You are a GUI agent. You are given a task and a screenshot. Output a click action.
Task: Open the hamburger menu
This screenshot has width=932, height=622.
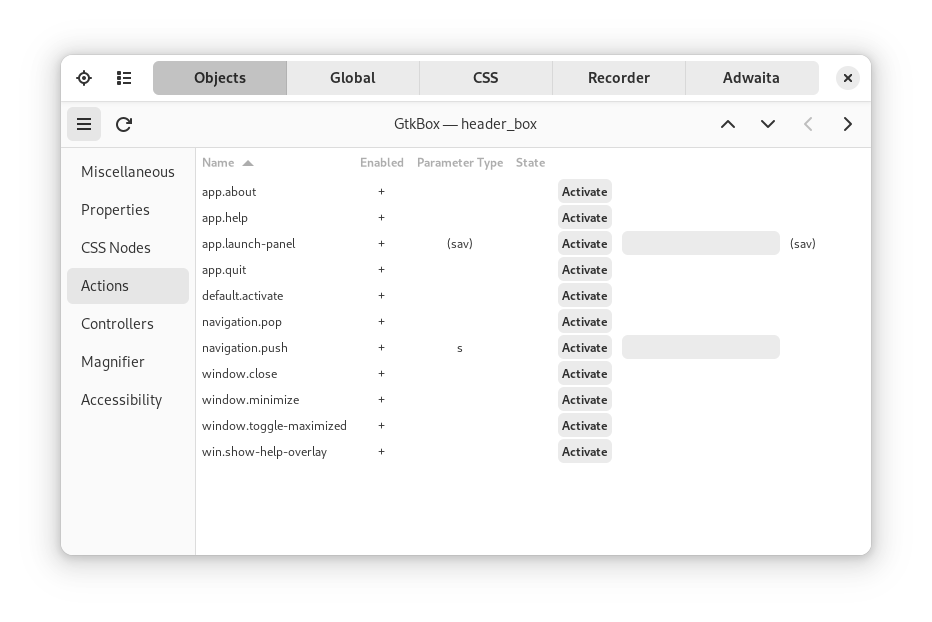tap(84, 124)
